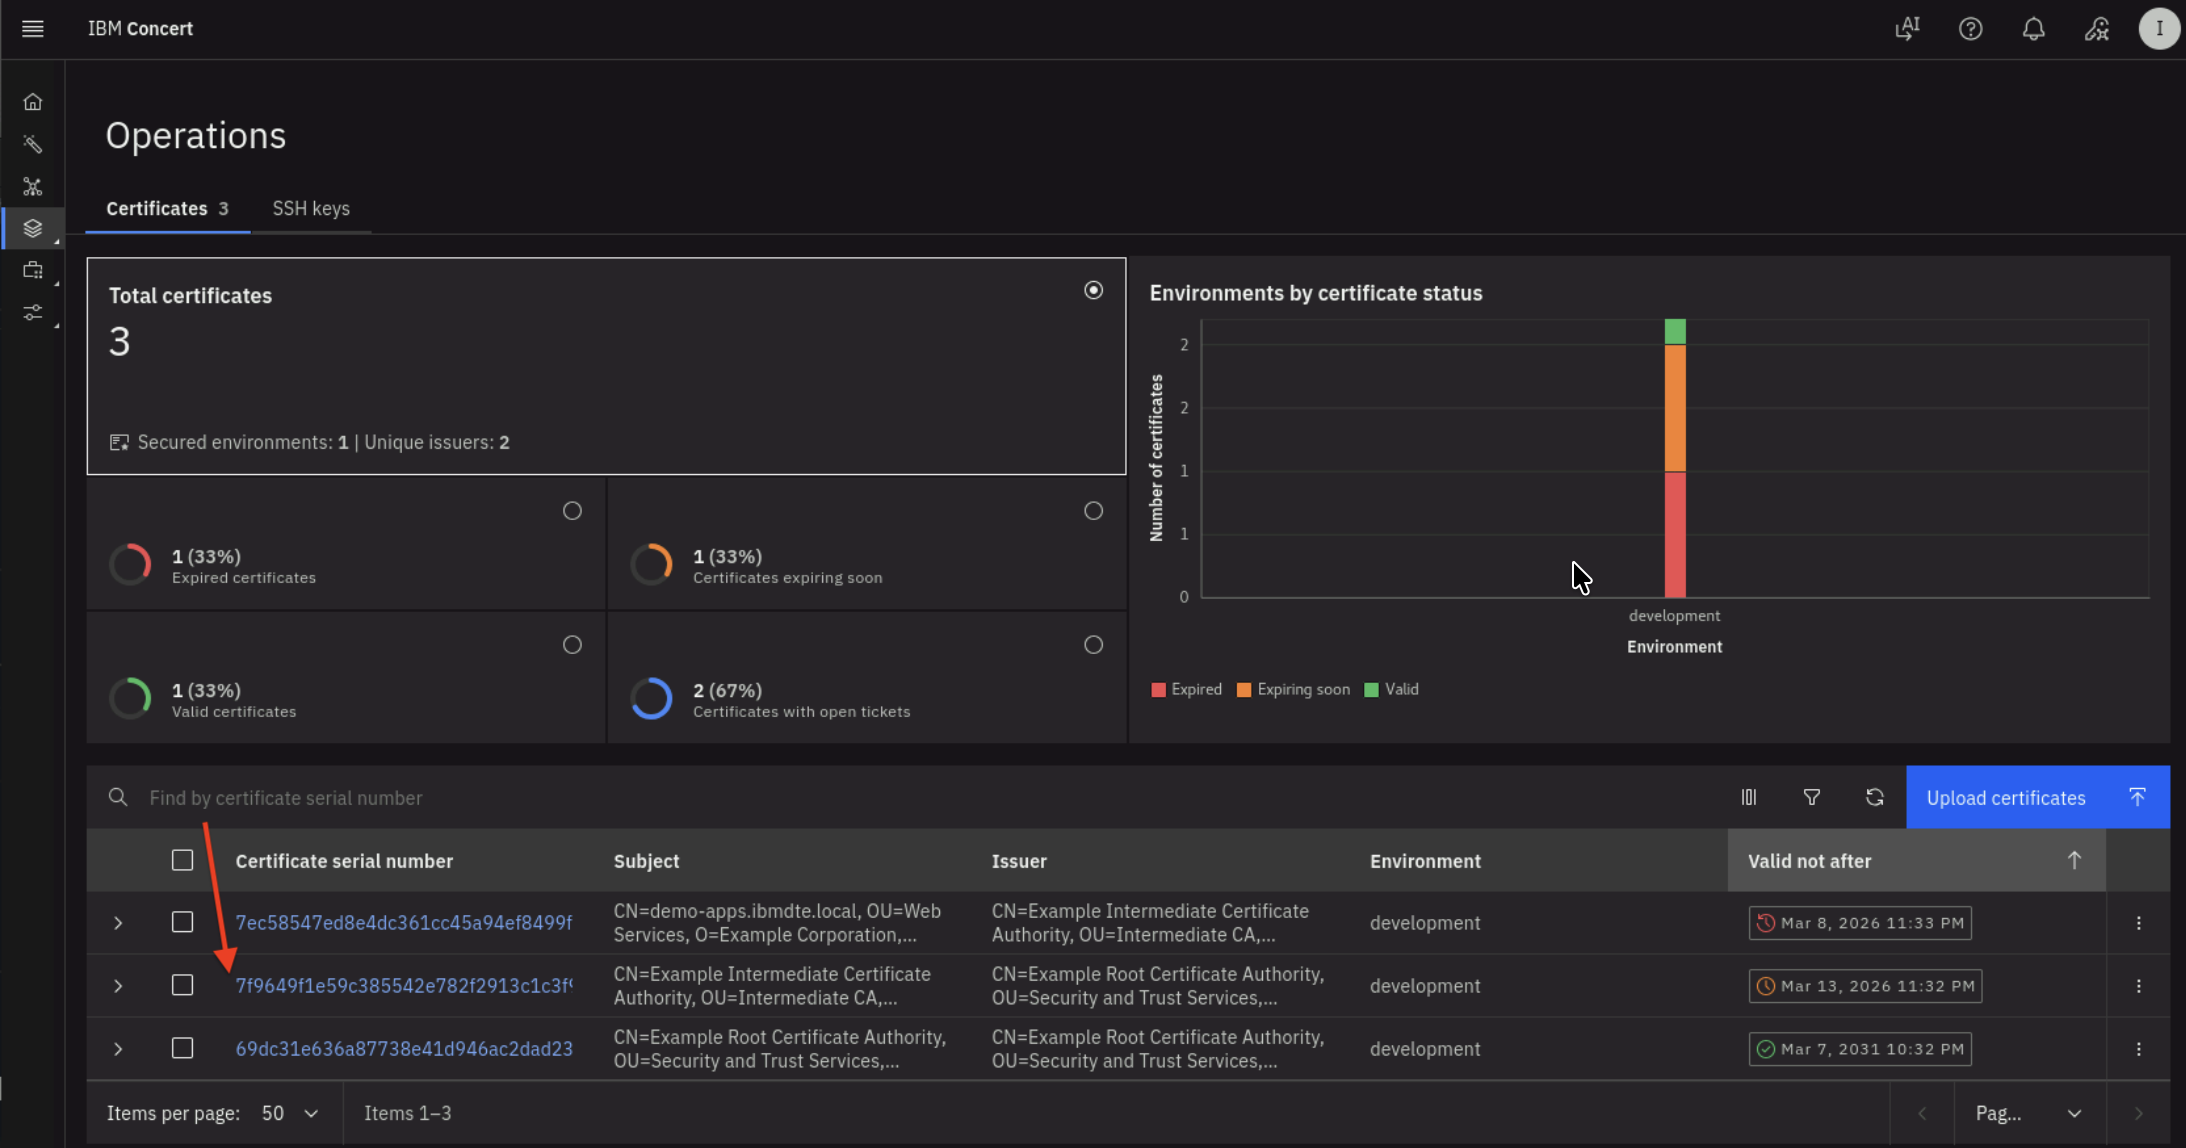Open the page number dropdown
Screen dimensions: 2186x1148
tap(2028, 1113)
